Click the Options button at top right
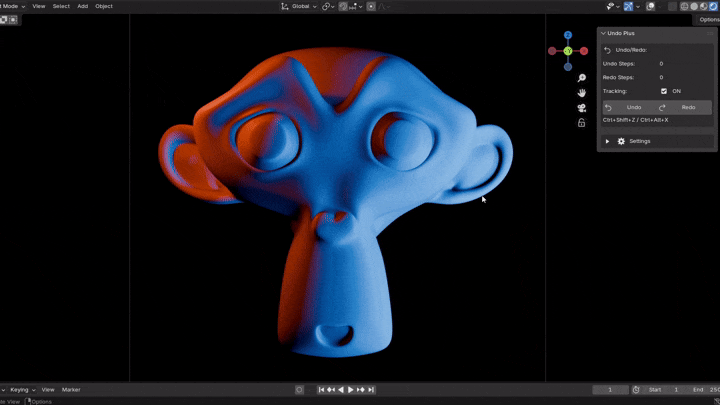The width and height of the screenshot is (720, 405). [708, 20]
